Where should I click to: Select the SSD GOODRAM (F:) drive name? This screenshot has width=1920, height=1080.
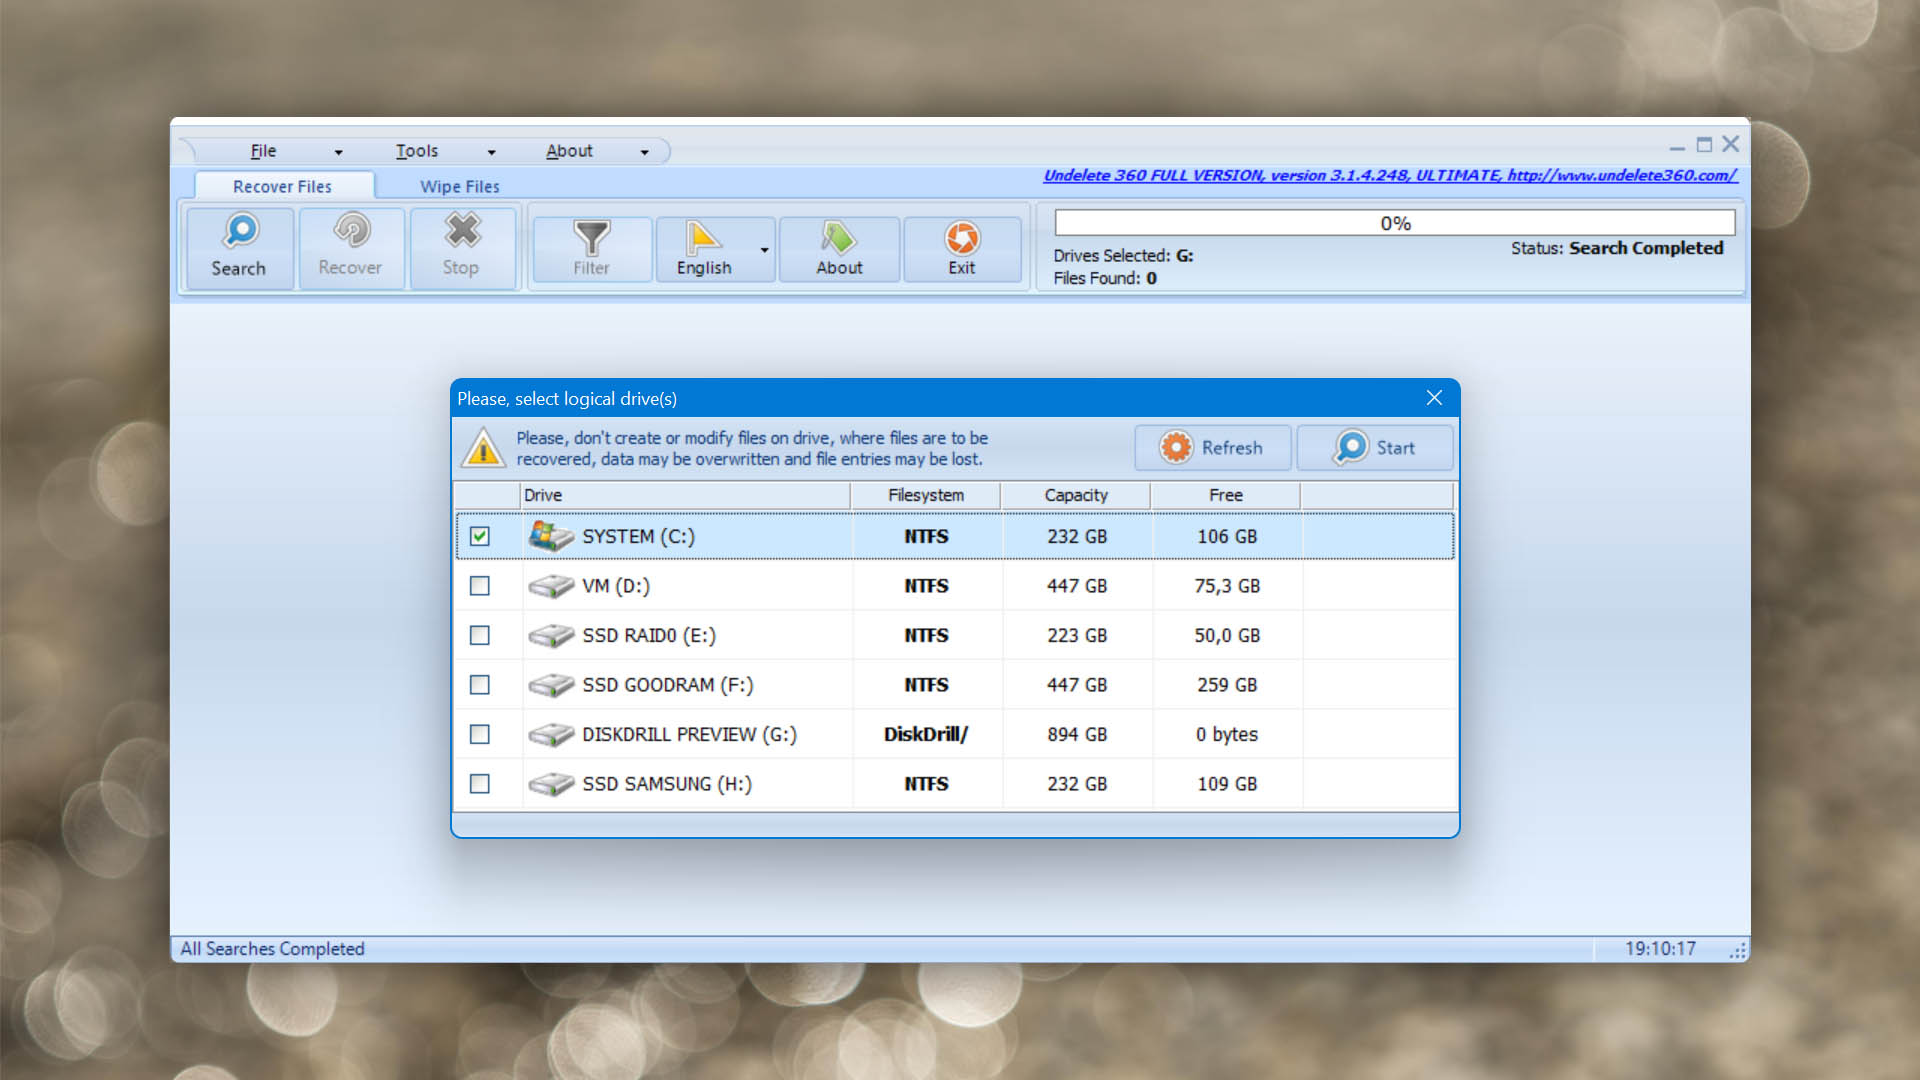pyautogui.click(x=668, y=685)
